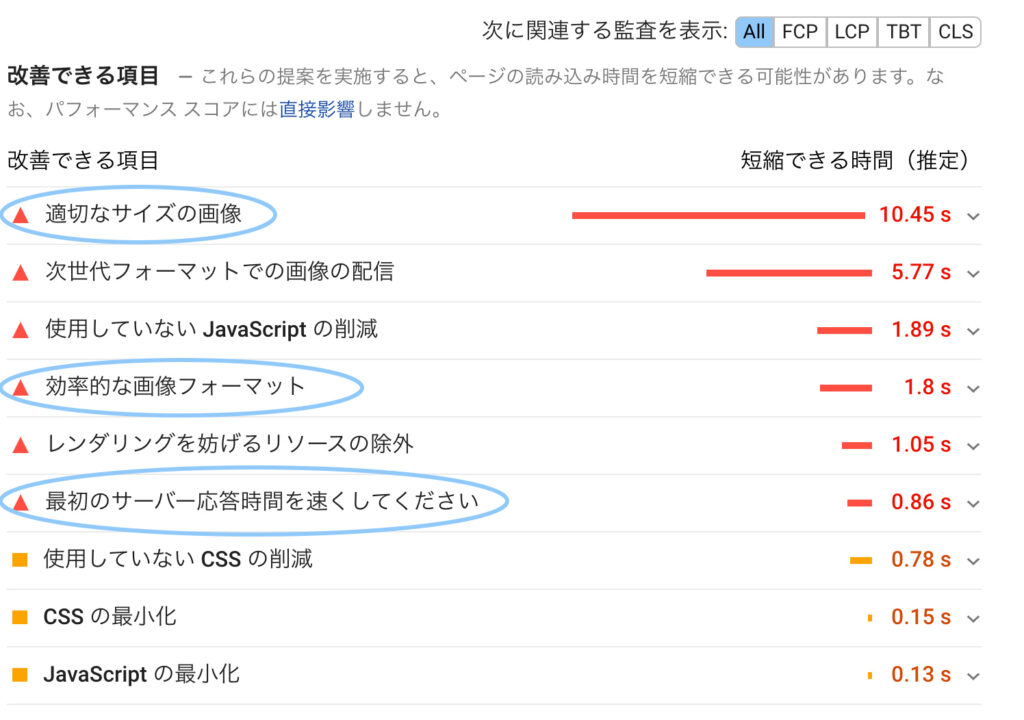Click orange square icon beside 使用していない CSS の削減
The image size is (1024, 720).
pos(20,559)
